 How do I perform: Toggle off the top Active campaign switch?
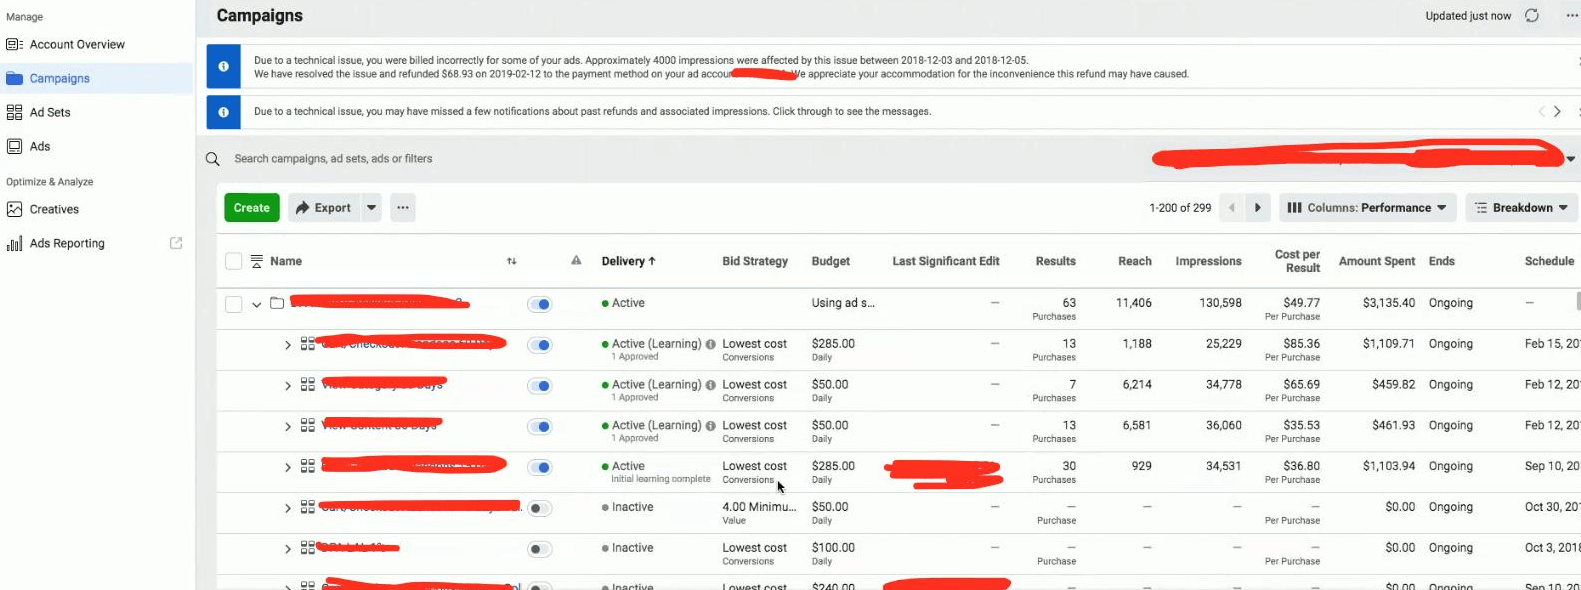(x=539, y=304)
